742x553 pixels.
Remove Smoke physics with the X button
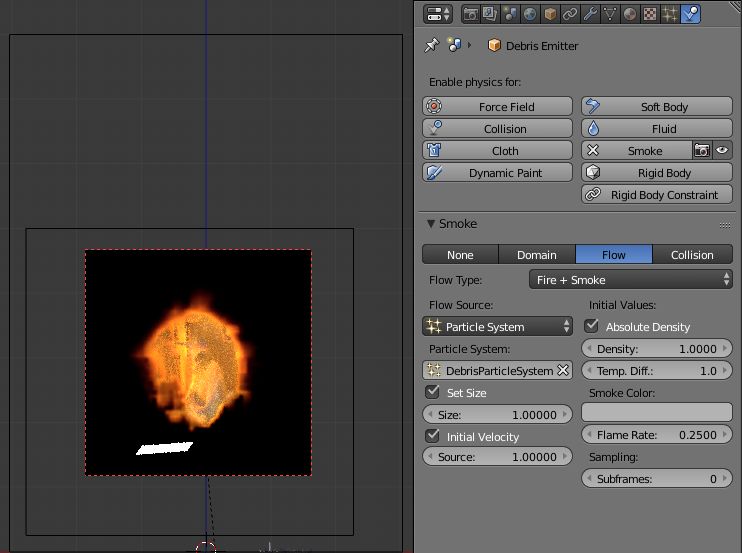tap(592, 150)
